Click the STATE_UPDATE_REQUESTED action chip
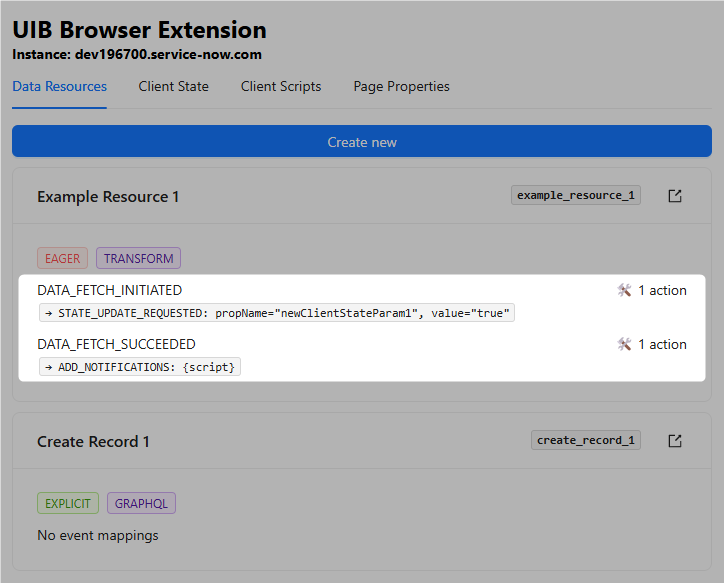724x583 pixels. 277,314
